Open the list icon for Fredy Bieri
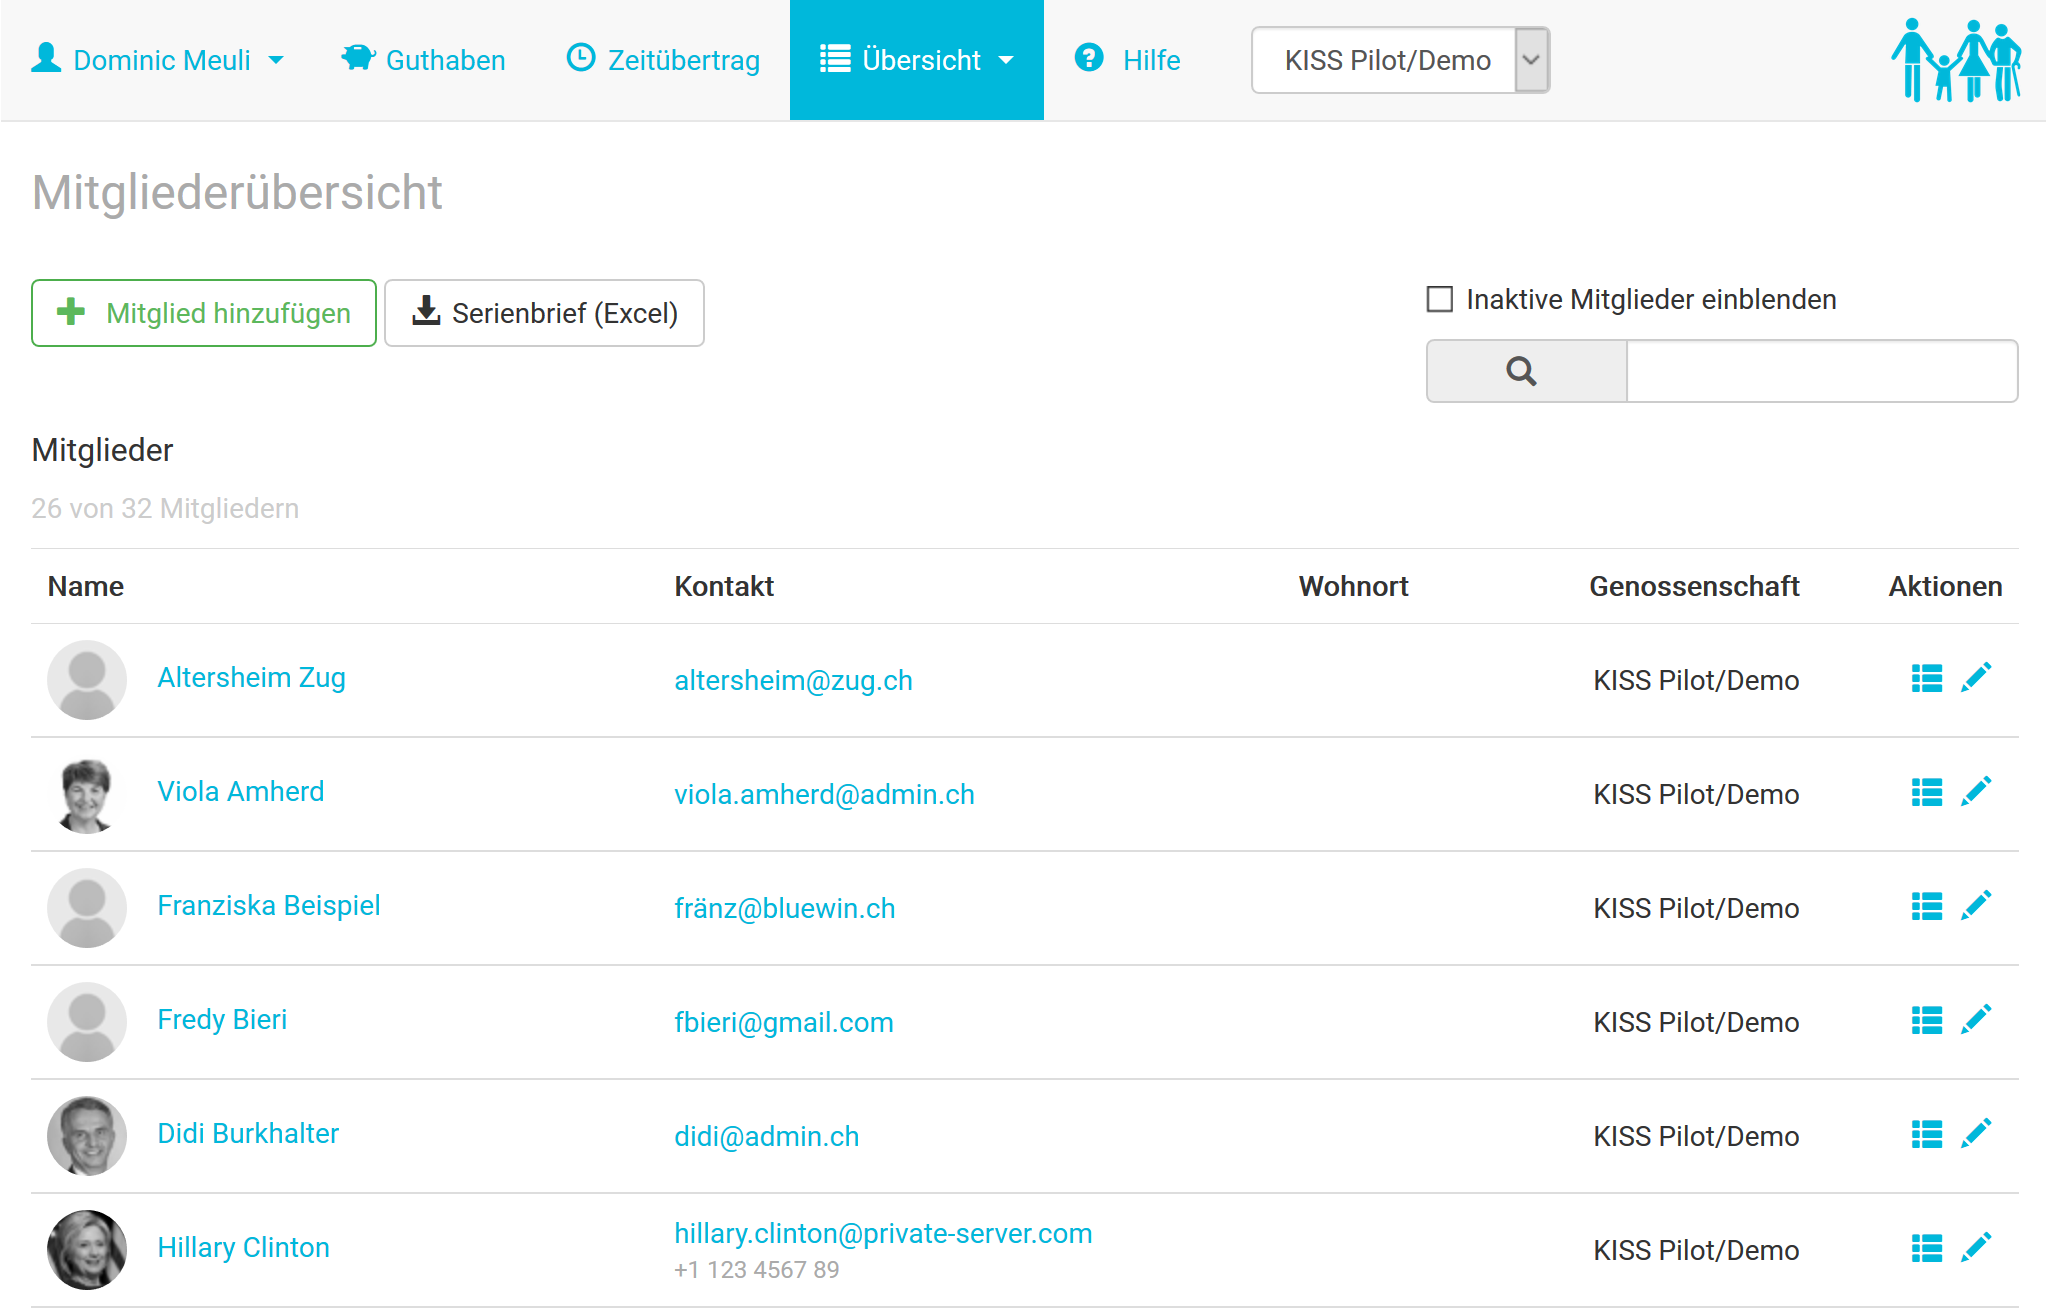Image resolution: width=2046 pixels, height=1312 pixels. [x=1926, y=1021]
